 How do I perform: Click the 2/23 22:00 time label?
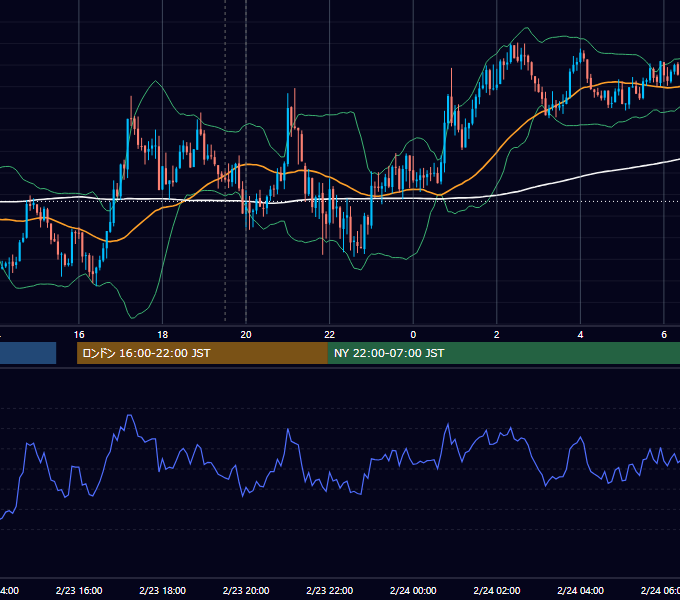[330, 590]
